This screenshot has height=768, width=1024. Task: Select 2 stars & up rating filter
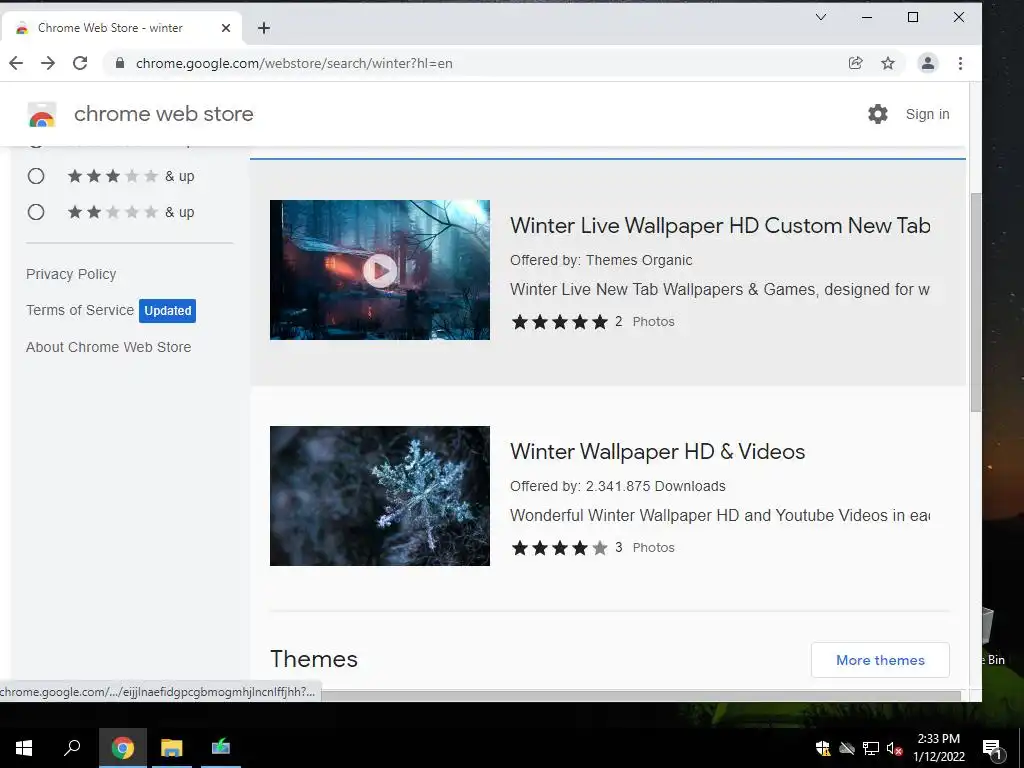click(36, 212)
